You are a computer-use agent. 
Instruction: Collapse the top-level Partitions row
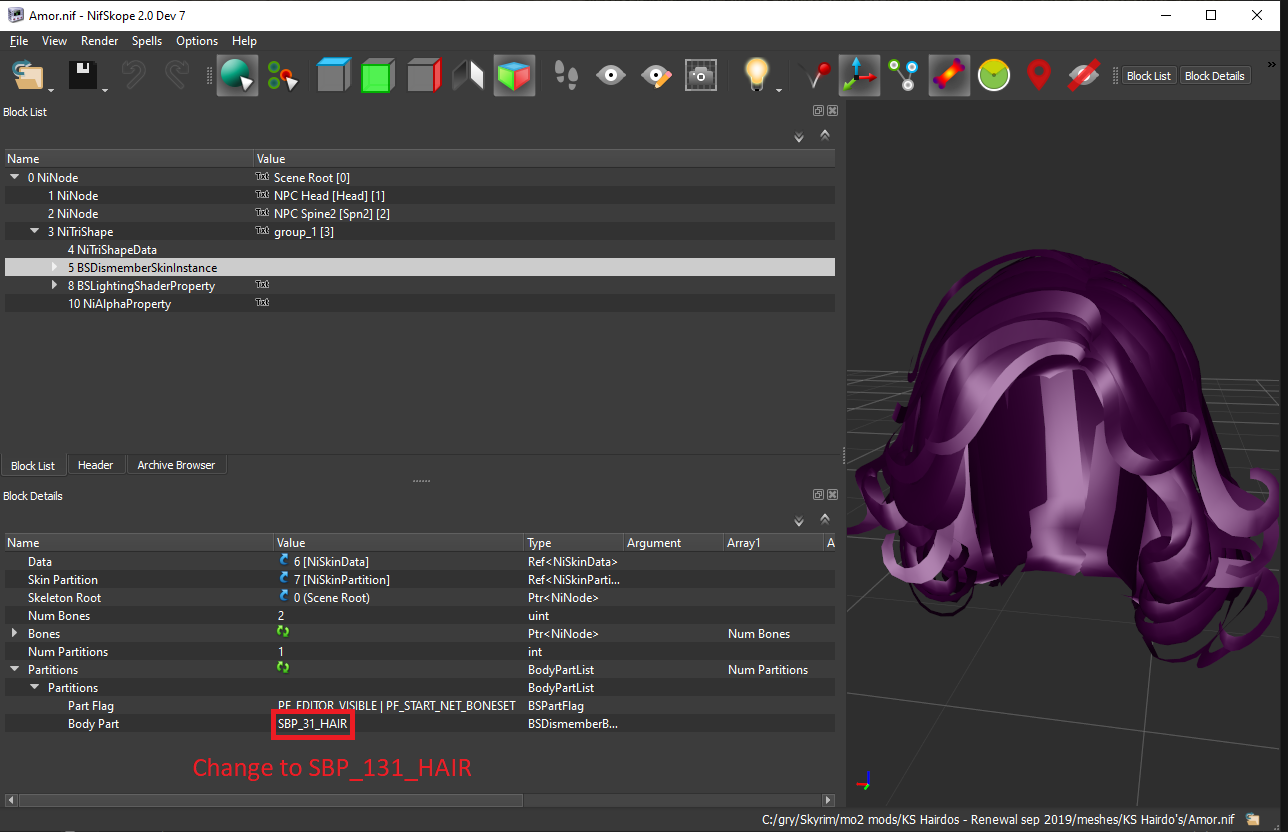15,670
